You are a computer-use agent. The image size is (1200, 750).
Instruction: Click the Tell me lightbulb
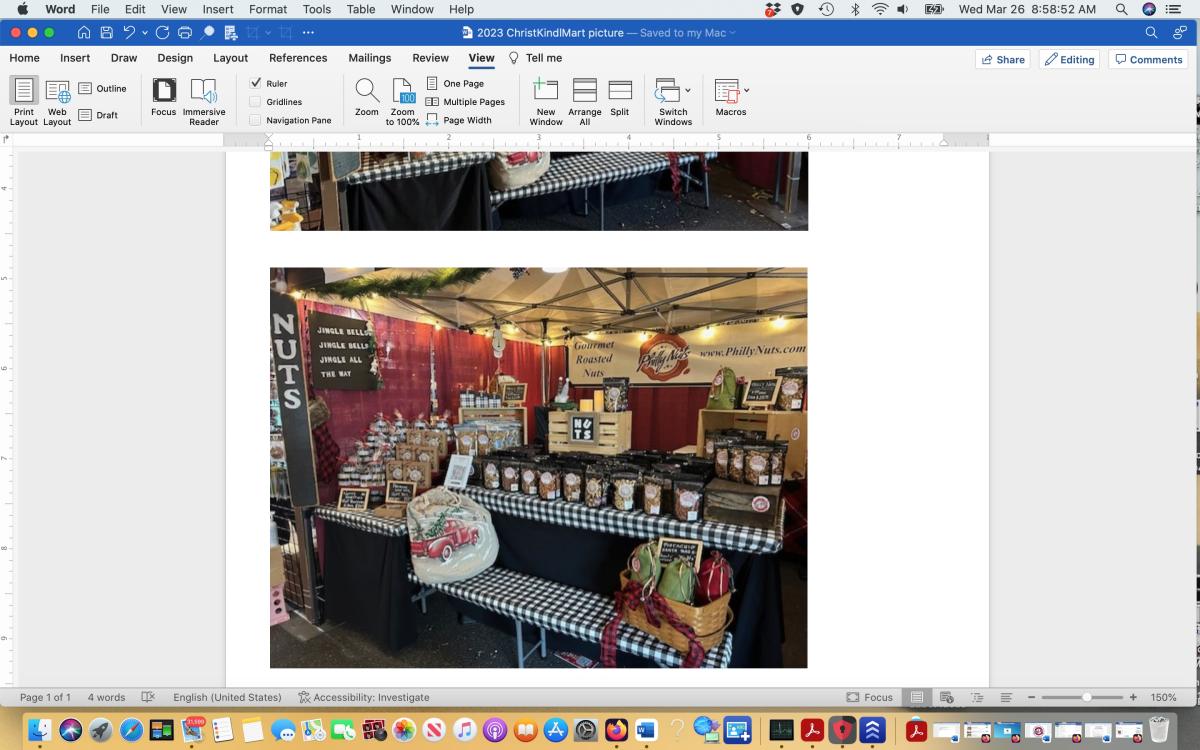(514, 58)
